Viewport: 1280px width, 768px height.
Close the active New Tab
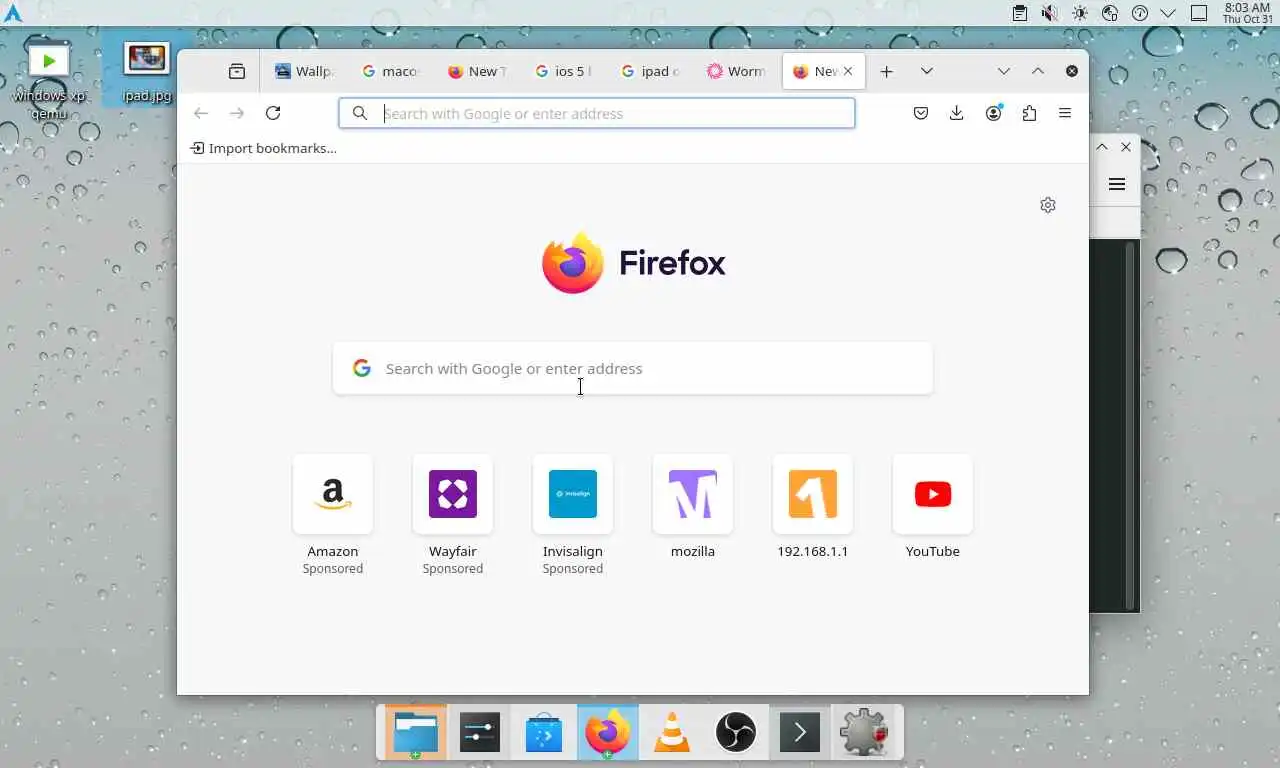(848, 71)
